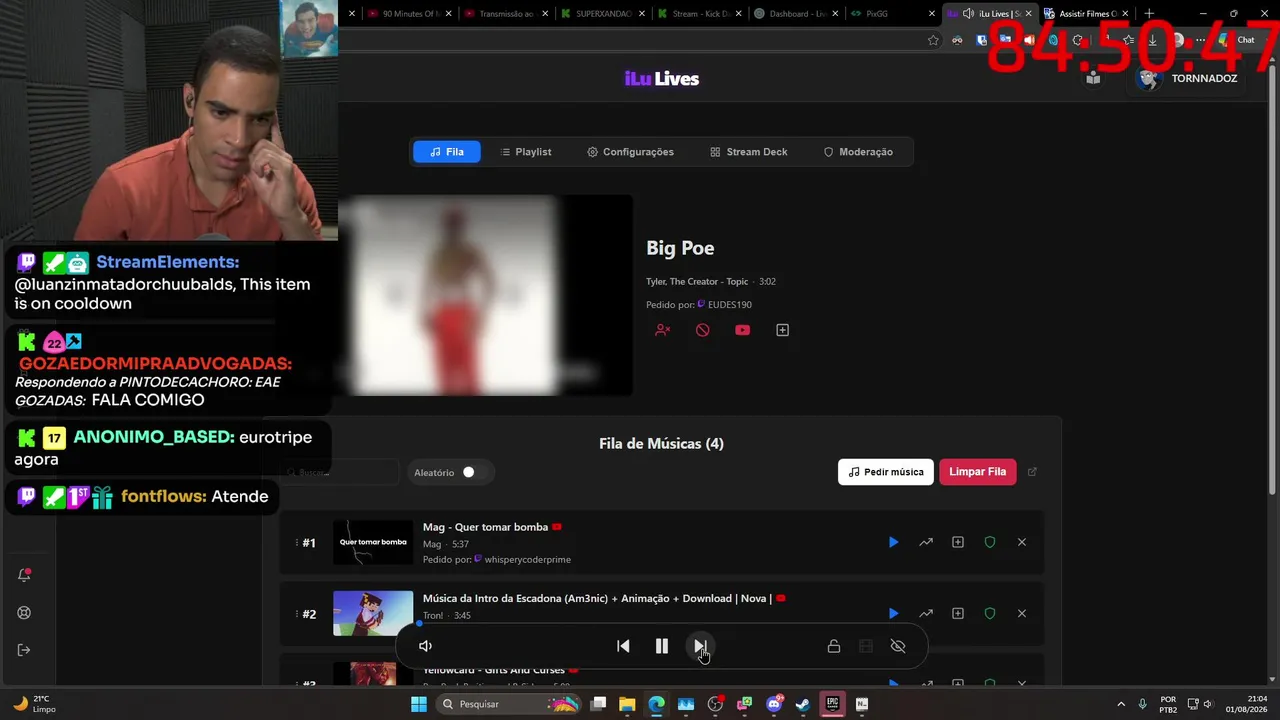Click the remove-user icon under Big Poe

[x=662, y=330]
